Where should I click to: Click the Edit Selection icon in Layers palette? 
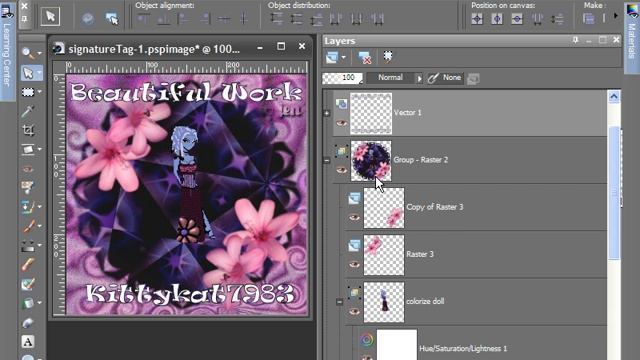(x=388, y=57)
